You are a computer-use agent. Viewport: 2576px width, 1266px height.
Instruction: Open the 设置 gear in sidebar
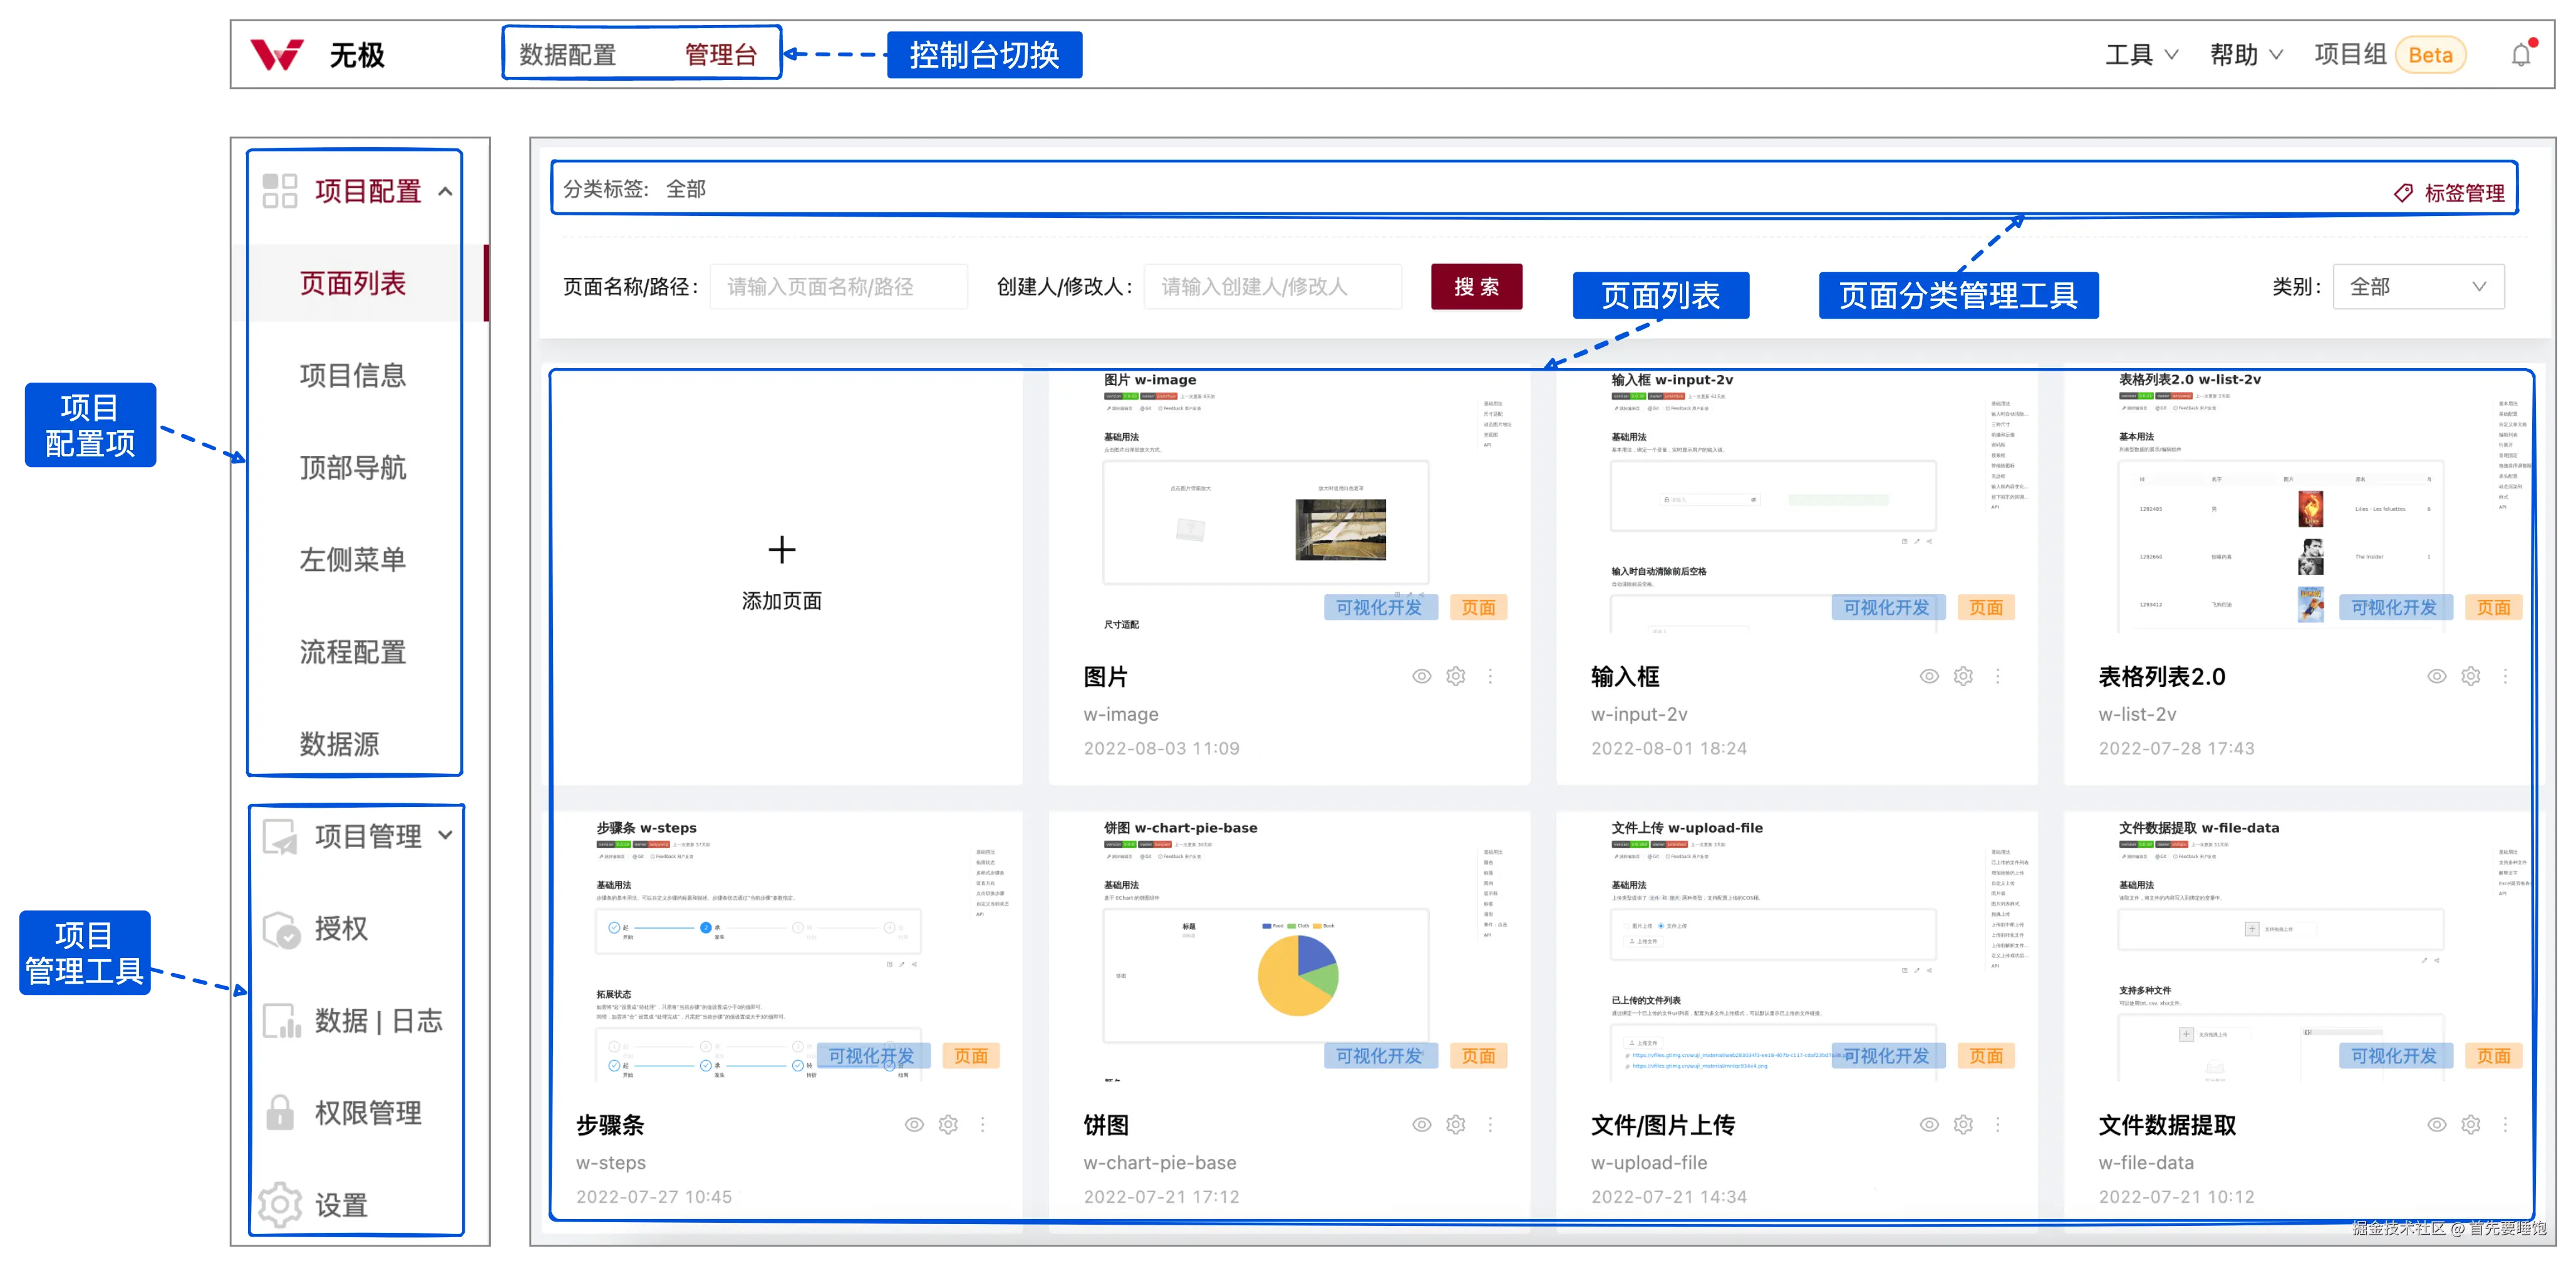pos(281,1205)
